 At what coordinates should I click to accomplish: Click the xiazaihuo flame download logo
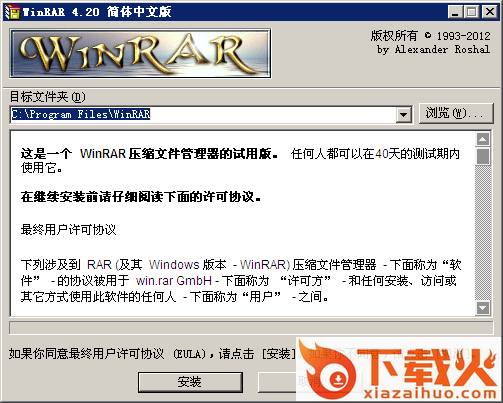[x=399, y=369]
